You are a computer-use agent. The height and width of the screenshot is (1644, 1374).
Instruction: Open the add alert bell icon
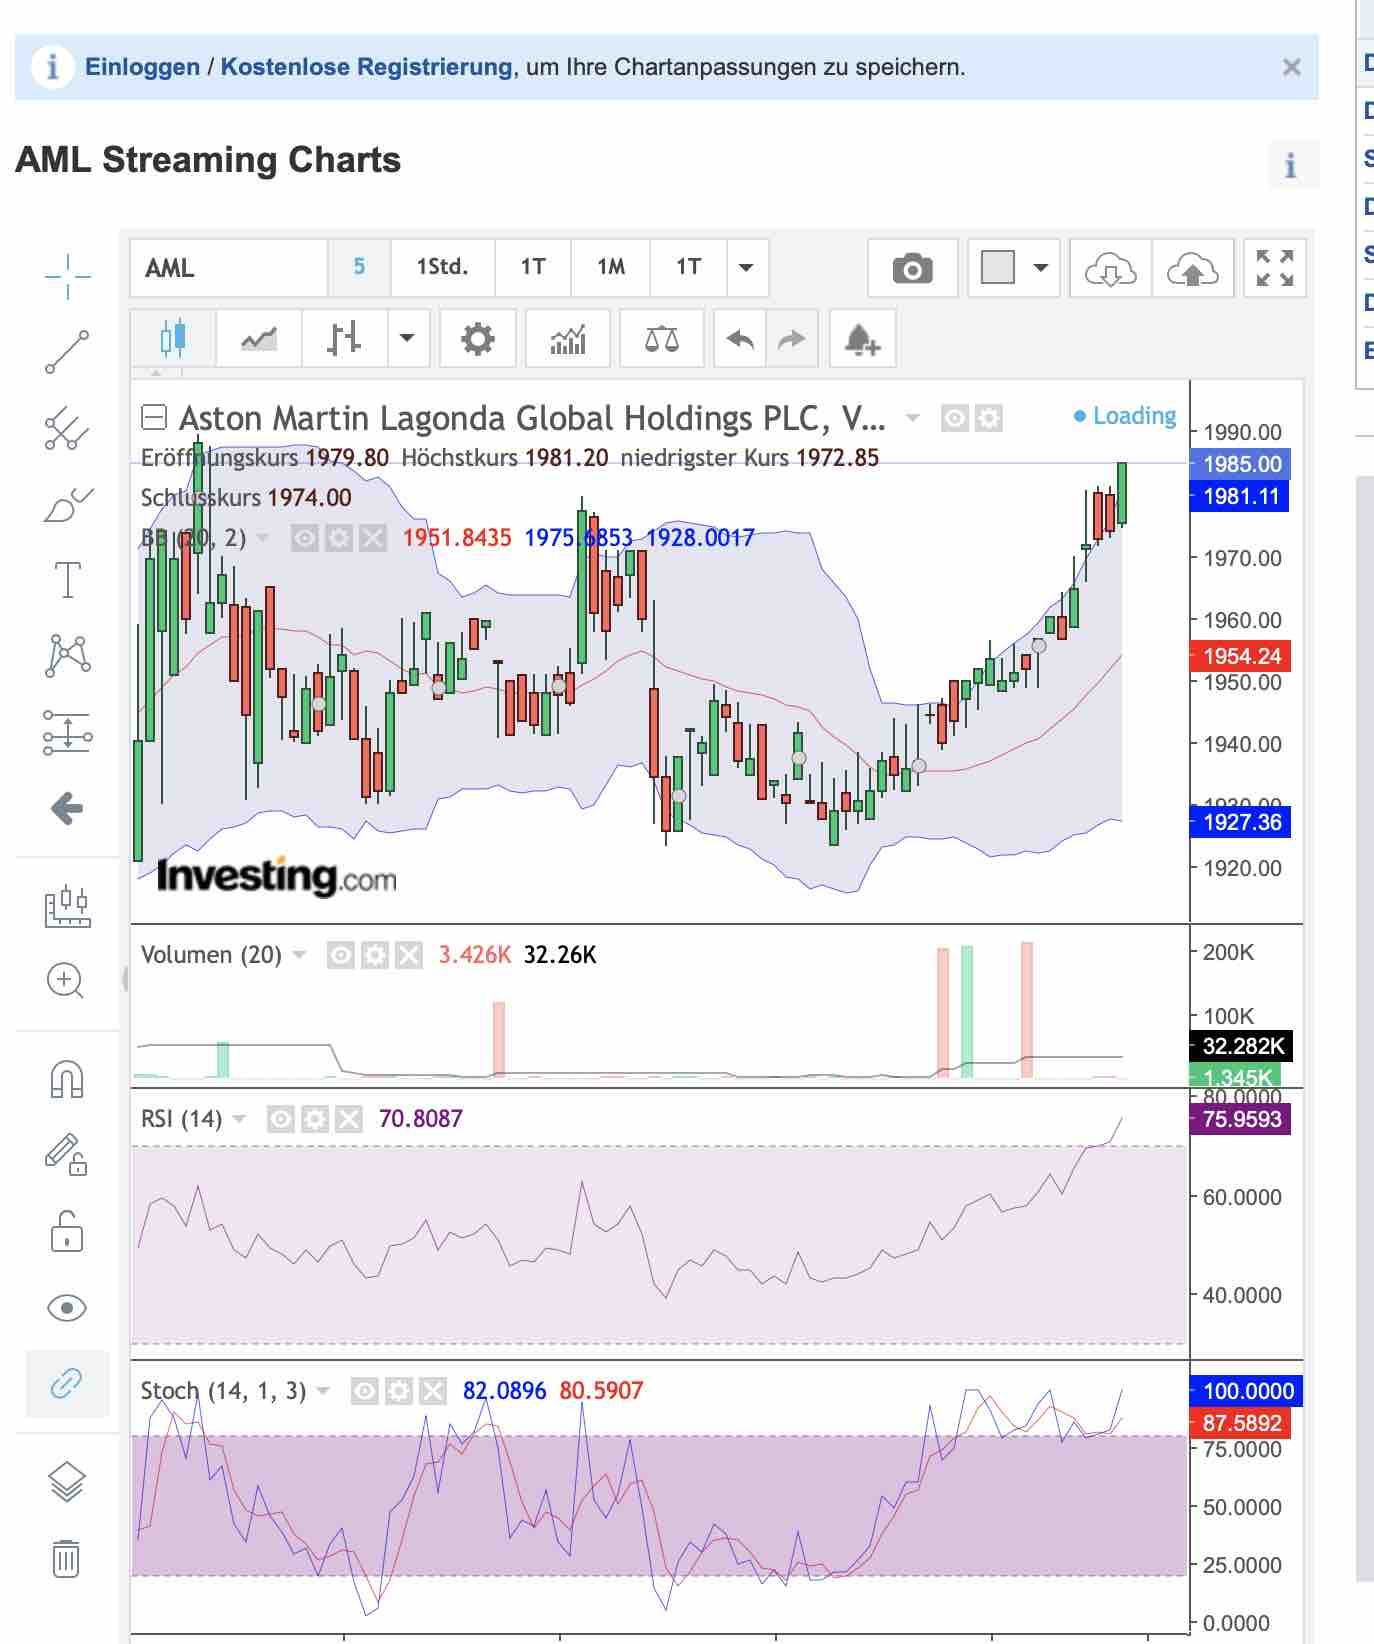pyautogui.click(x=861, y=340)
